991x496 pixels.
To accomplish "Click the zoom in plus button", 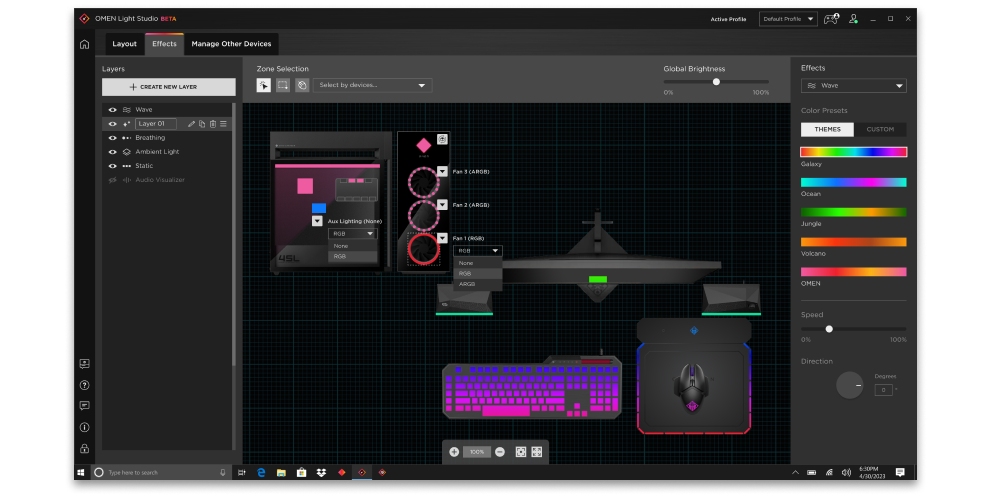I will tap(454, 452).
